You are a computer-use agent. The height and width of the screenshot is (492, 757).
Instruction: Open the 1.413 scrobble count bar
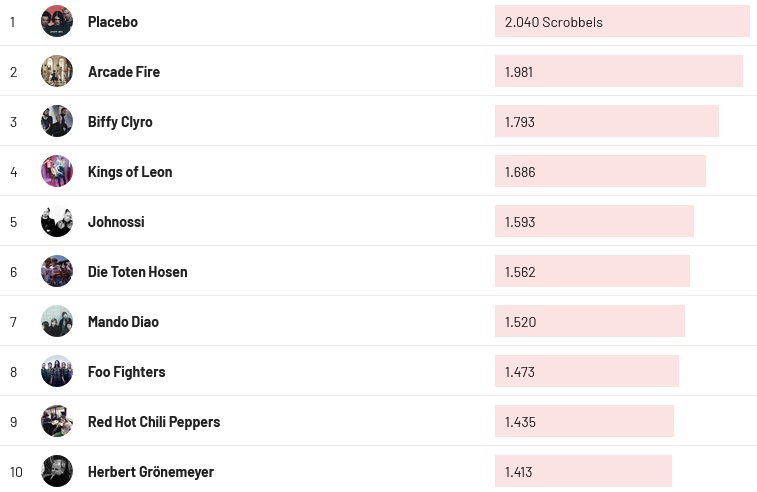pos(583,472)
